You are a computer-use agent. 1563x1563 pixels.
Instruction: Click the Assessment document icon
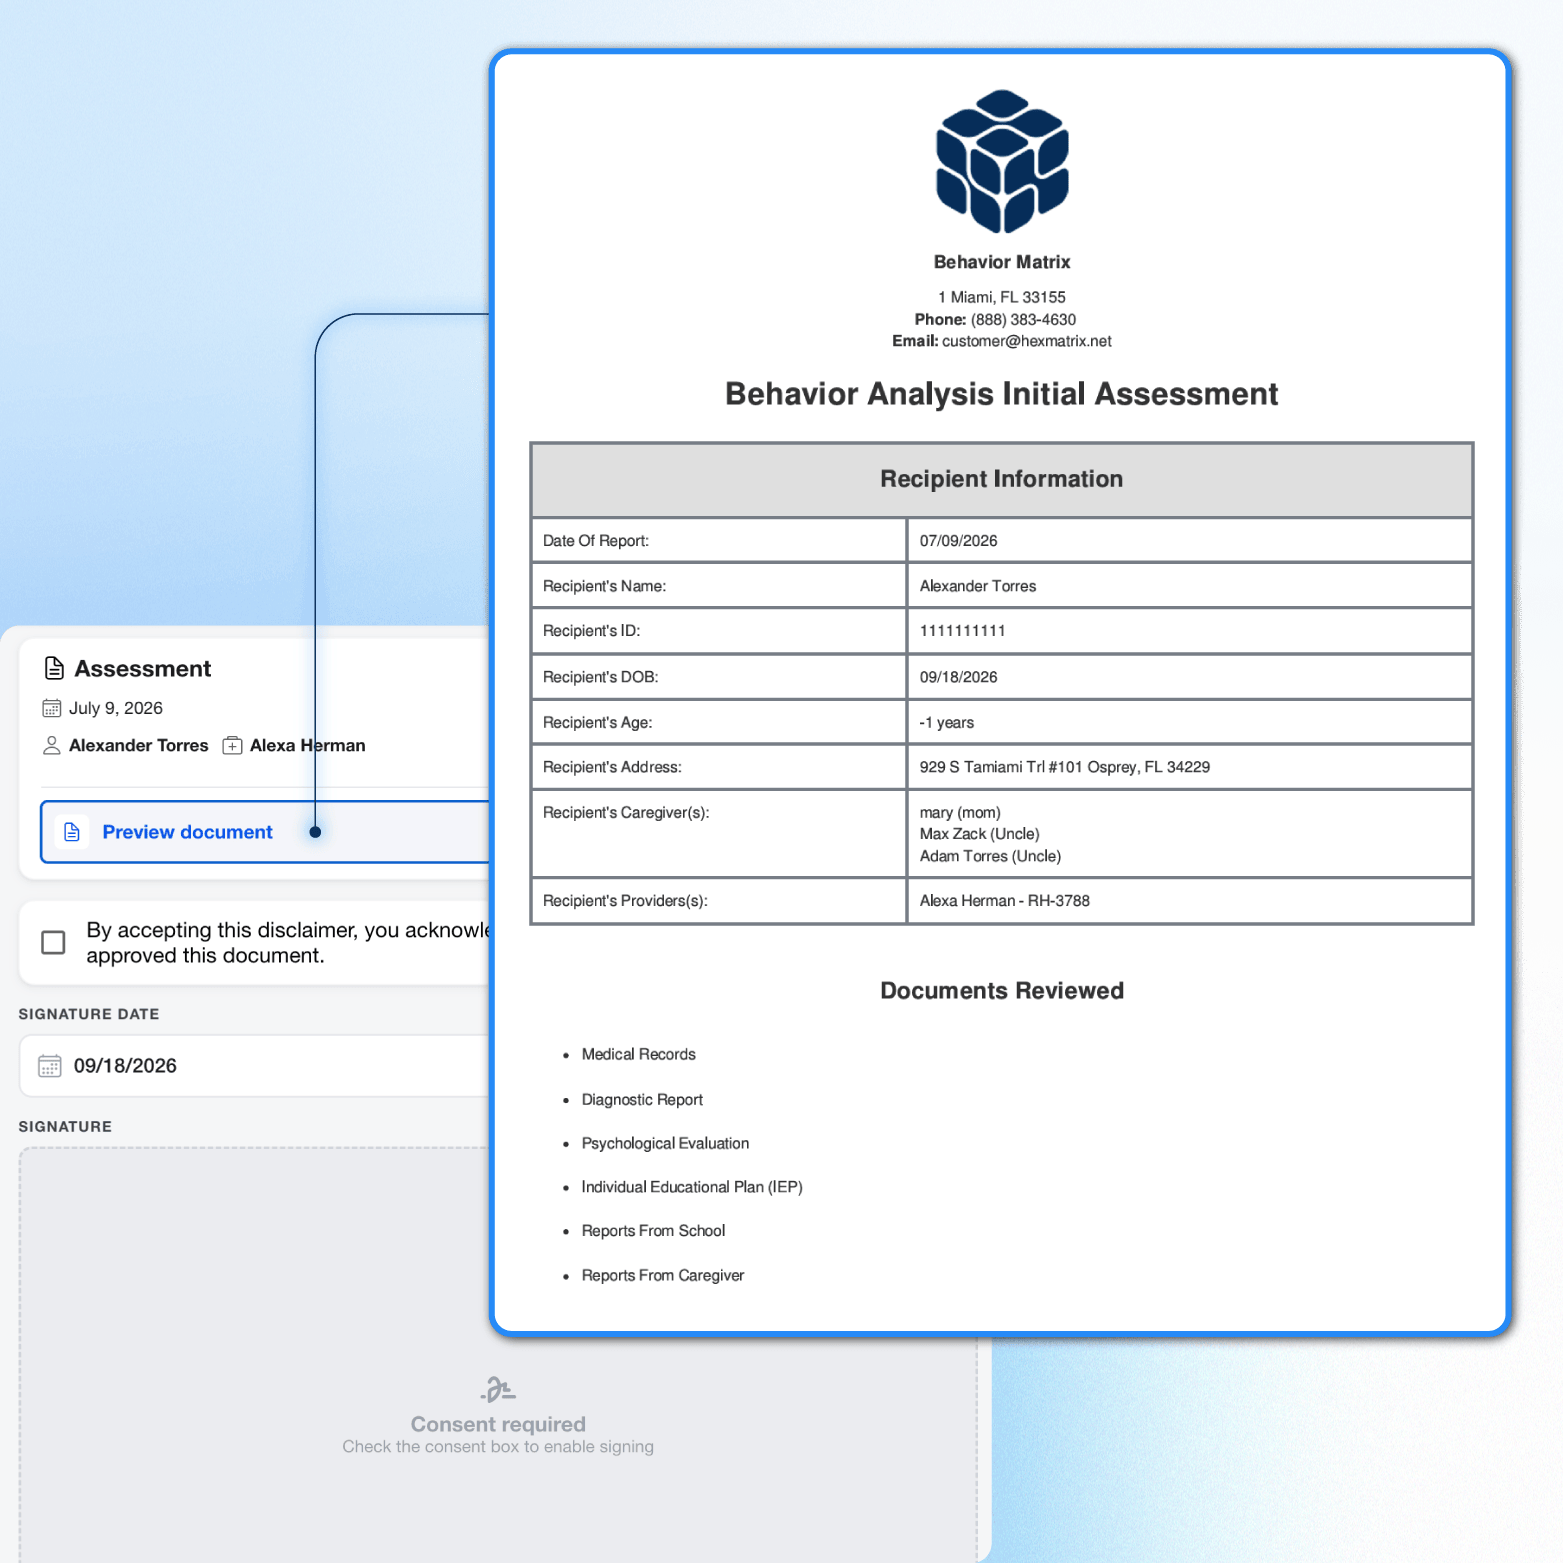(54, 668)
